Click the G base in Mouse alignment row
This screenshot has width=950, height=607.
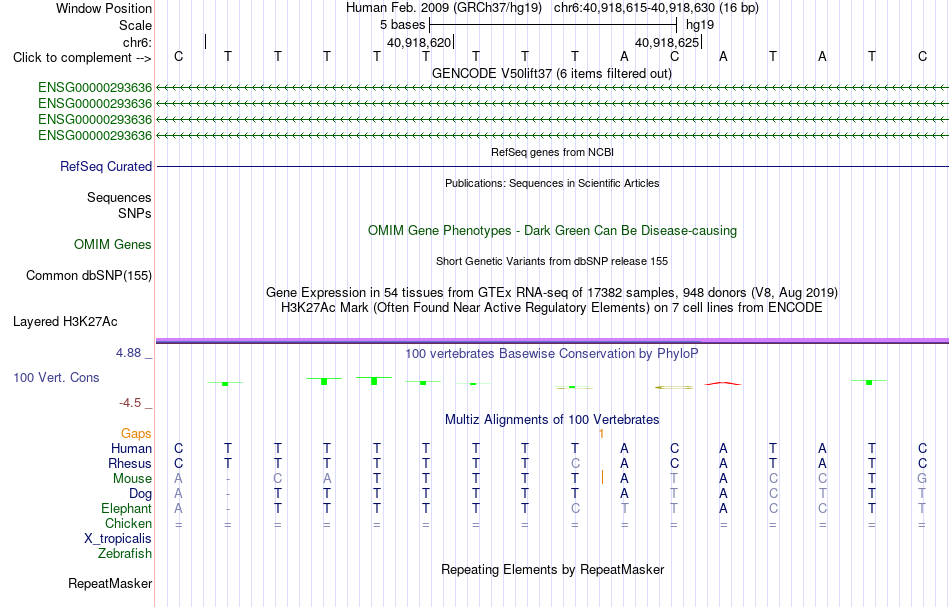(922, 479)
